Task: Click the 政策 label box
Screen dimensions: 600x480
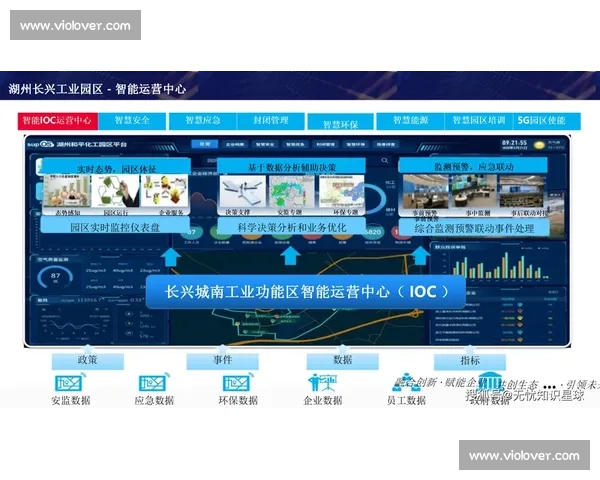Action: click(88, 361)
